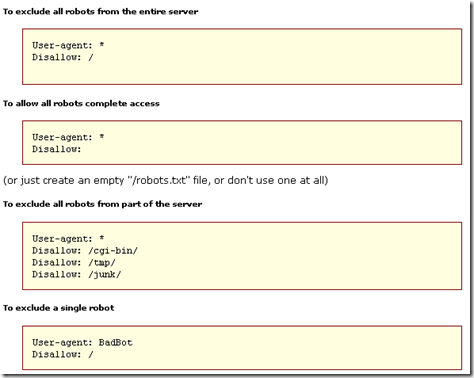
Task: Click 'Disallow: /' under User-agent: BadBot
Action: click(x=63, y=354)
